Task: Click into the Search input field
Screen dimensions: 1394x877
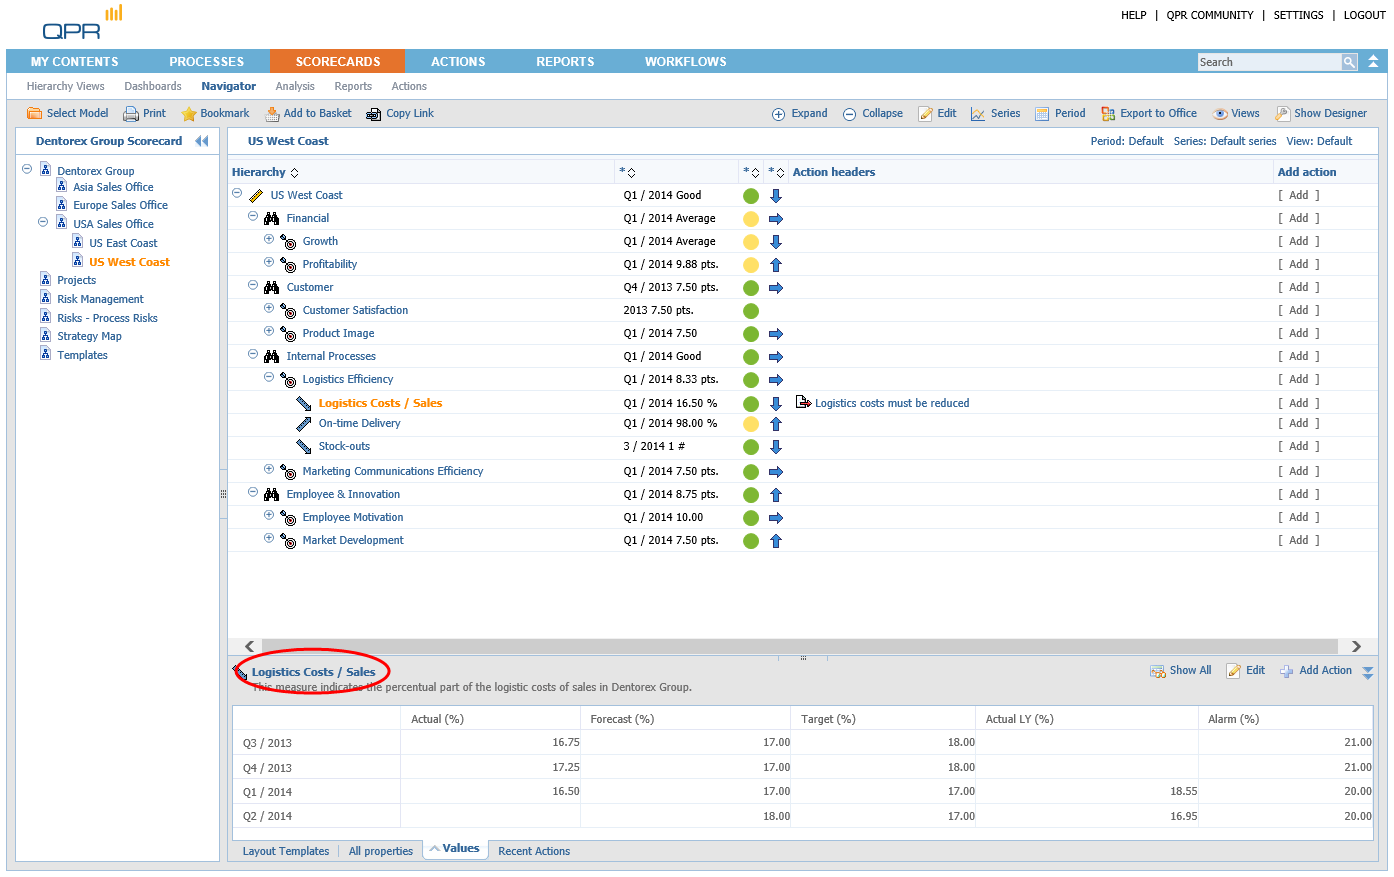Action: 1268,62
